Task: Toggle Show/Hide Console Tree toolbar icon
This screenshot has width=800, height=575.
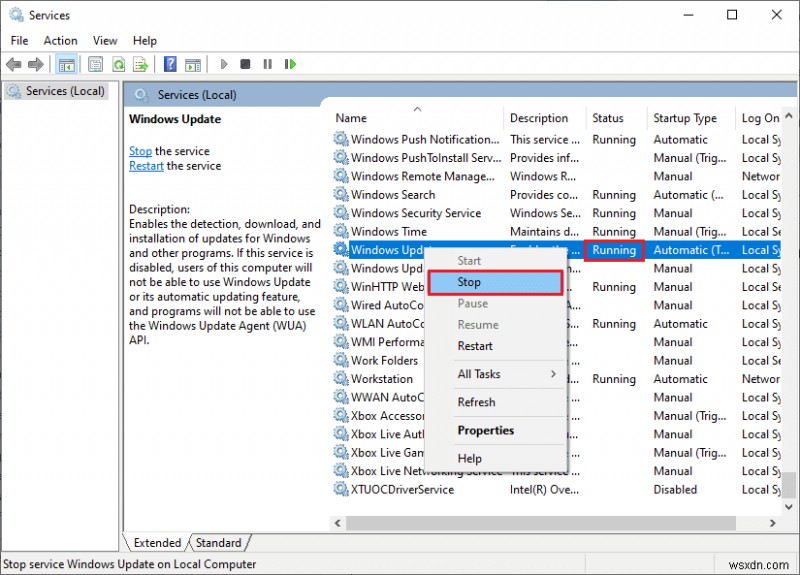Action: coord(66,64)
